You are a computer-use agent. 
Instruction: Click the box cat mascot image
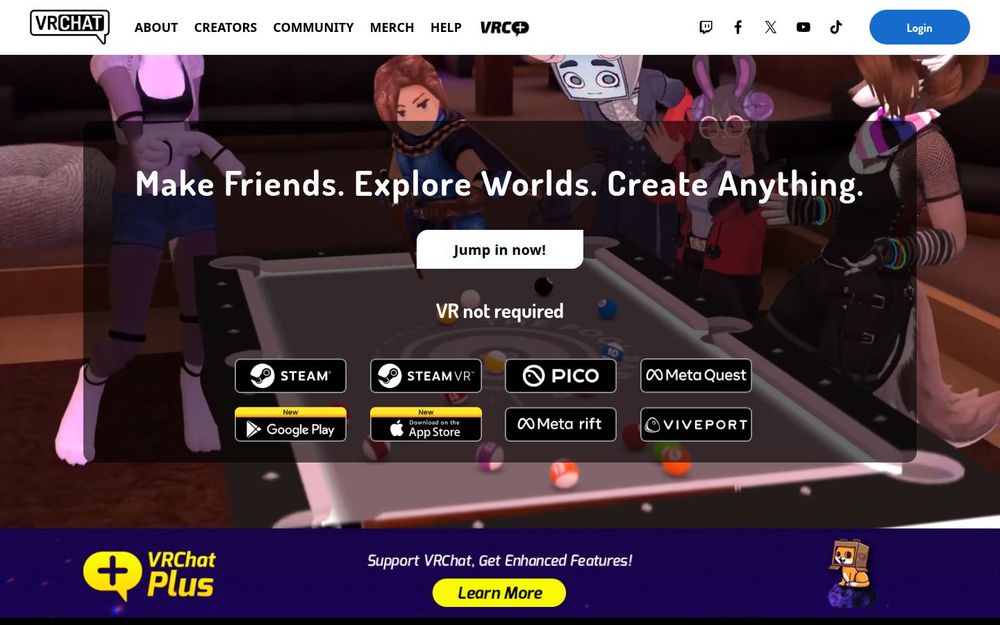pos(851,574)
